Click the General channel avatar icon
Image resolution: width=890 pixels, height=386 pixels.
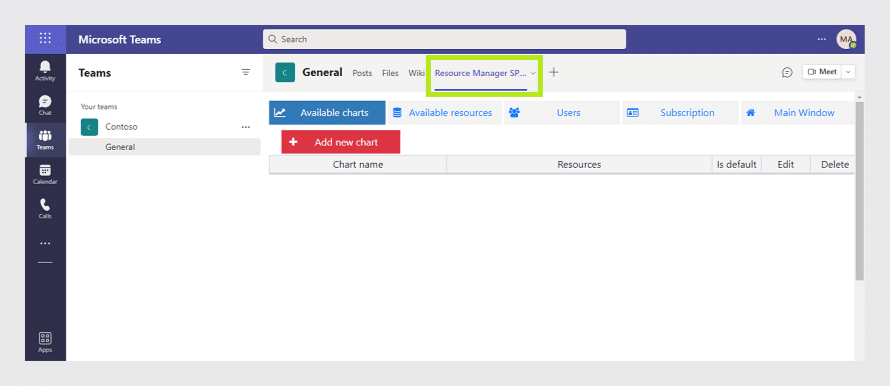285,73
